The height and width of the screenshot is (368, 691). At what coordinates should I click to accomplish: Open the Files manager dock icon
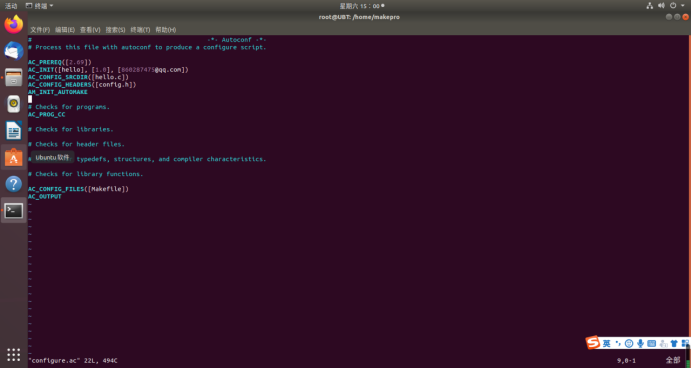pyautogui.click(x=14, y=78)
